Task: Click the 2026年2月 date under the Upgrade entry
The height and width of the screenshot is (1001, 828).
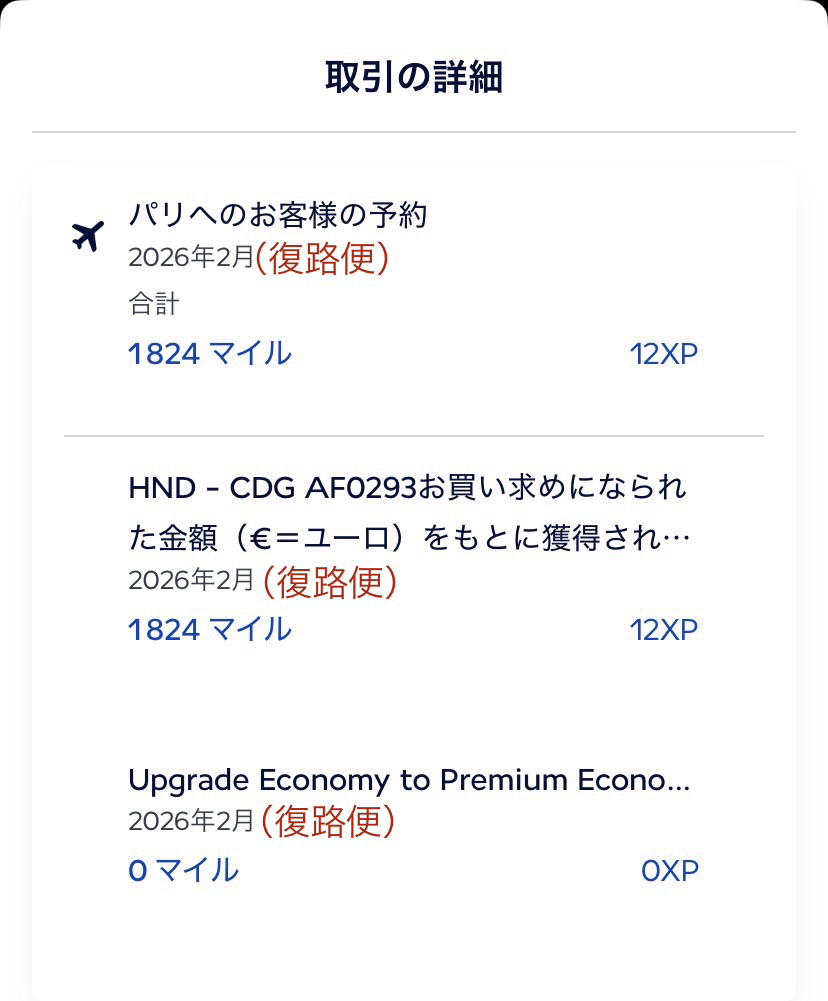Action: click(x=191, y=821)
